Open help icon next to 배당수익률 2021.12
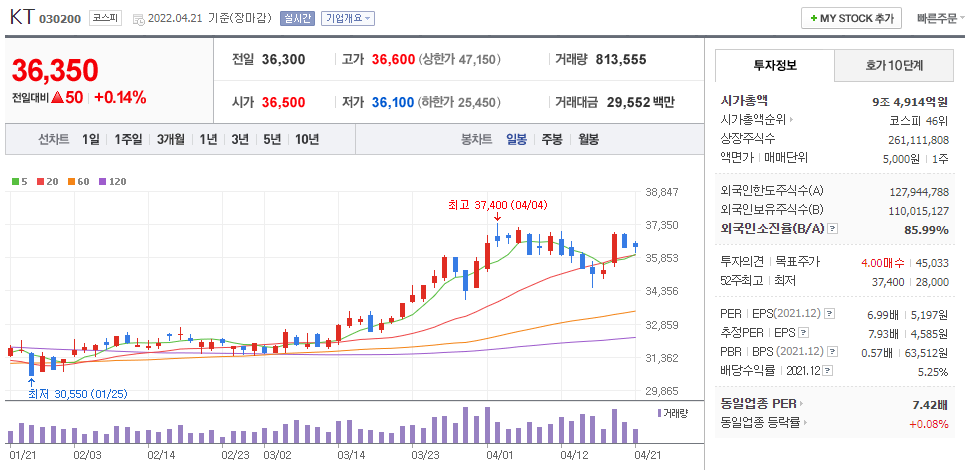 tap(829, 371)
